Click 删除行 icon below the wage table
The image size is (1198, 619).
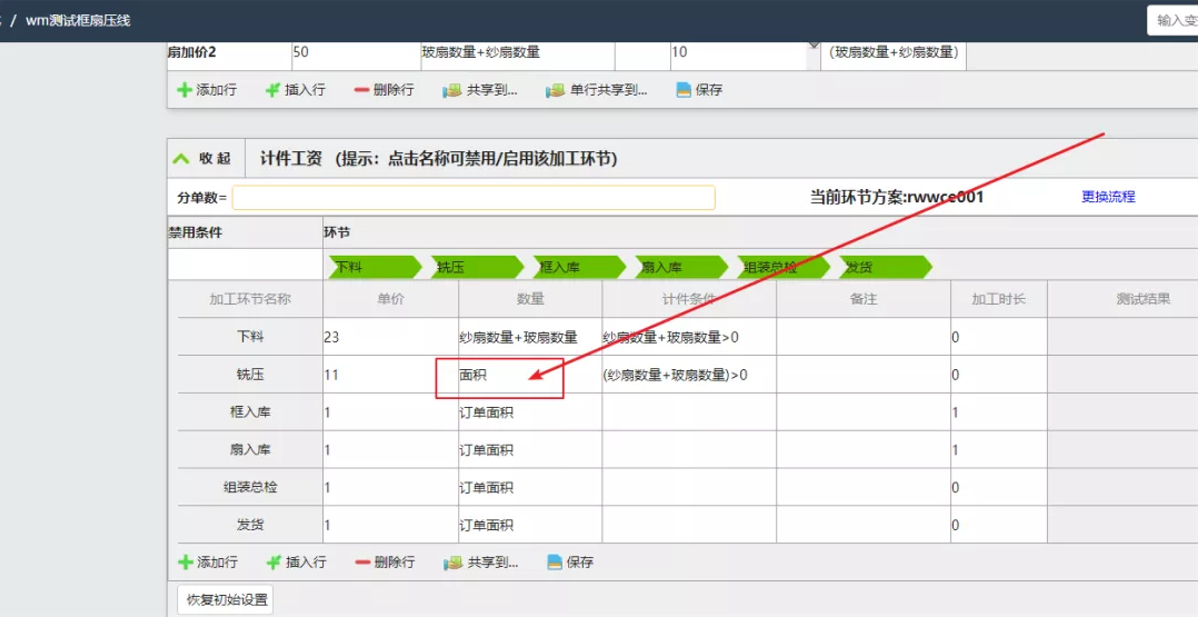[362, 562]
